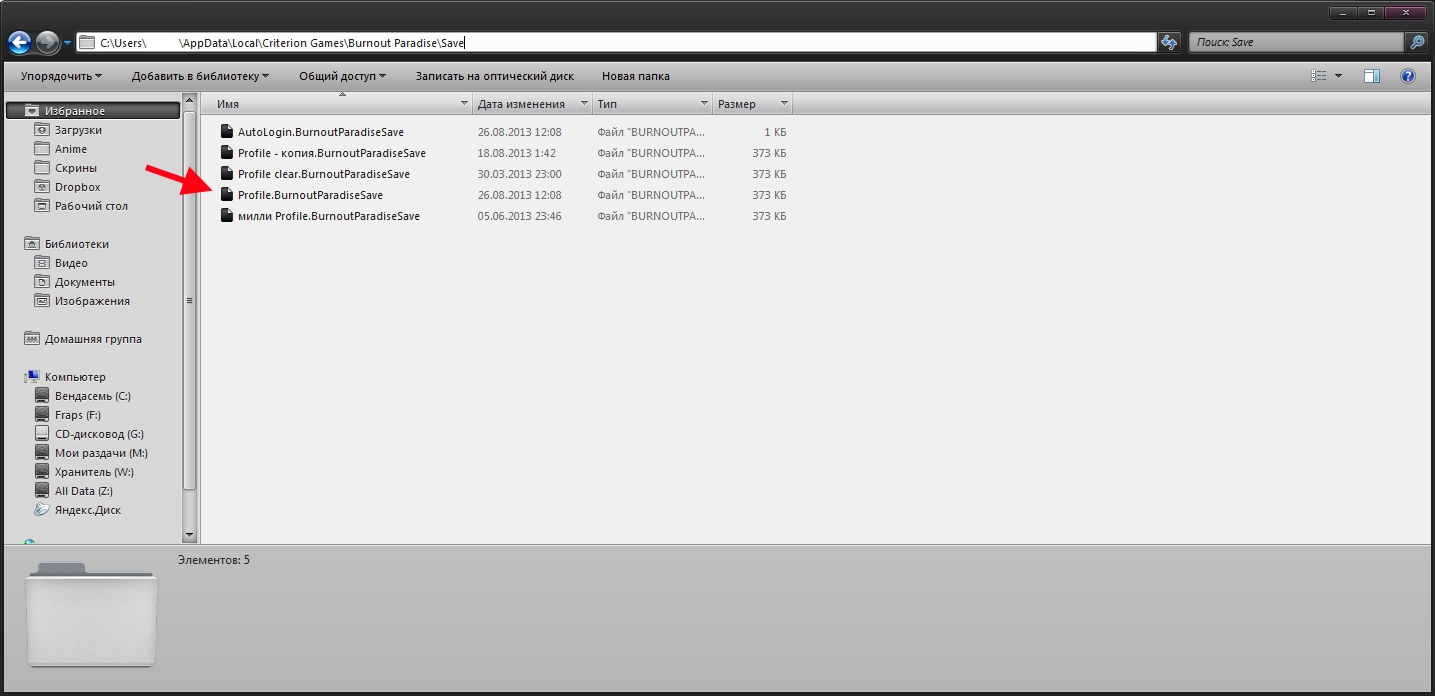Click the navigation pane scrollbar thumb
The image size is (1435, 696).
click(189, 300)
